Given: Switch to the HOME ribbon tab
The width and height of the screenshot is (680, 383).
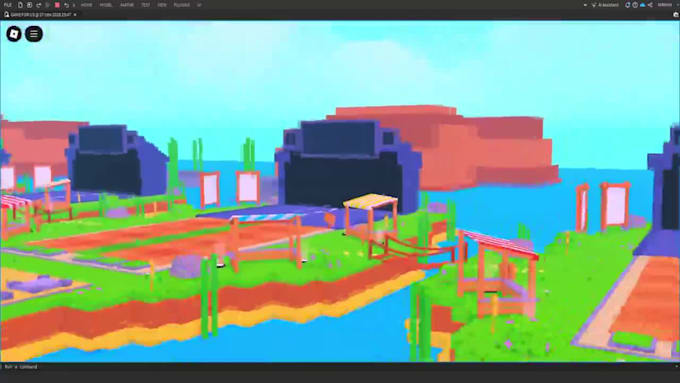Looking at the screenshot, I should coord(86,5).
